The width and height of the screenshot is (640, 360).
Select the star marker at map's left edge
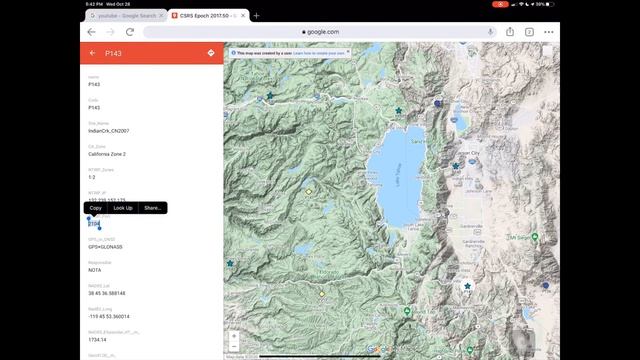coord(230,263)
